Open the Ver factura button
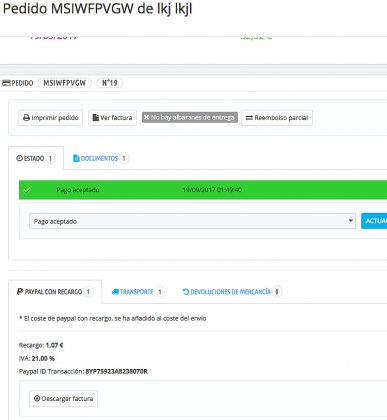The image size is (387, 420). [112, 118]
